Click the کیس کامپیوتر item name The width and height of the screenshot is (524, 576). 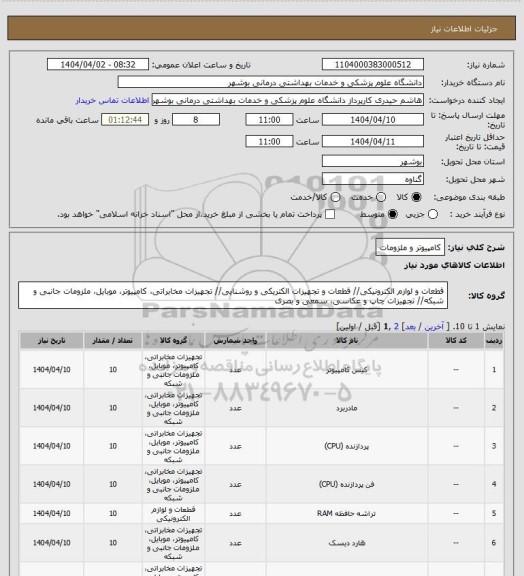coord(347,370)
